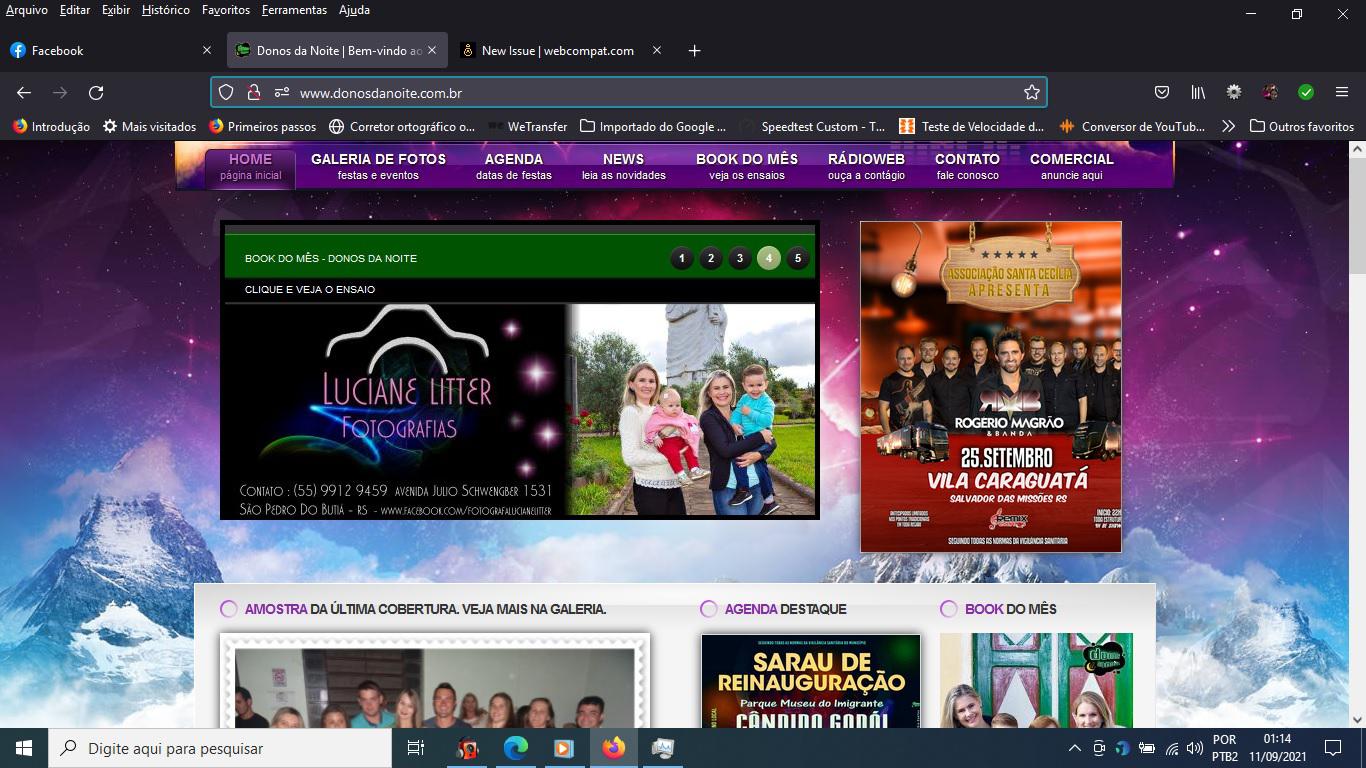Open the Introdução bookmark

pos(51,126)
